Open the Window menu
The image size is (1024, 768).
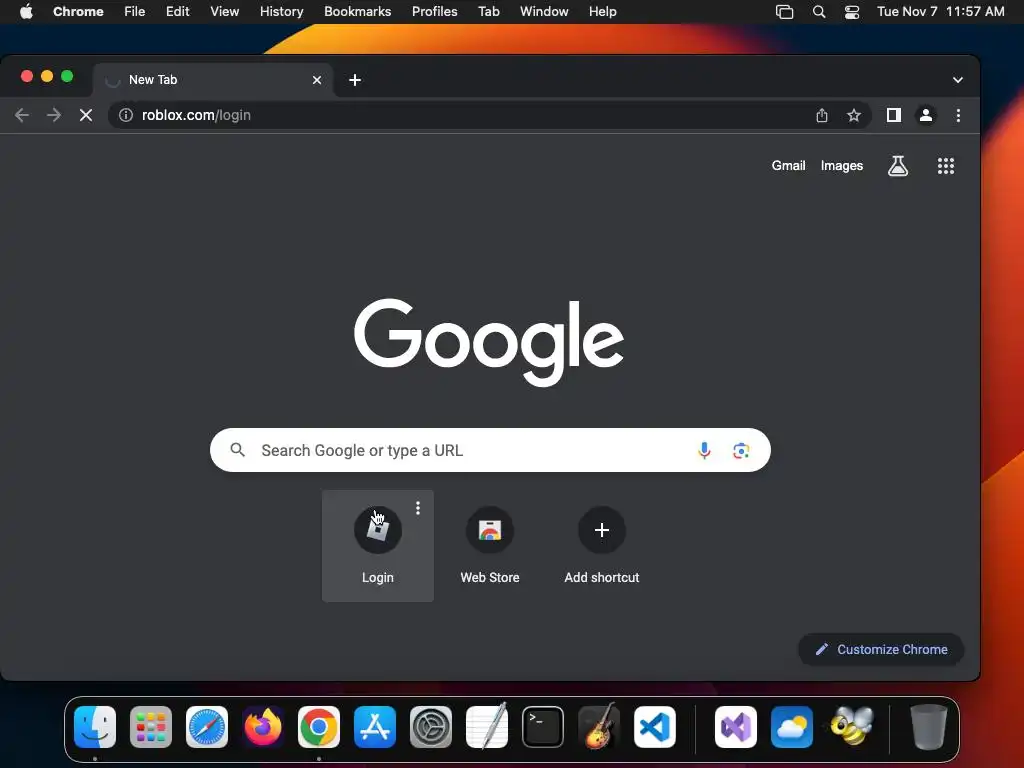point(544,12)
